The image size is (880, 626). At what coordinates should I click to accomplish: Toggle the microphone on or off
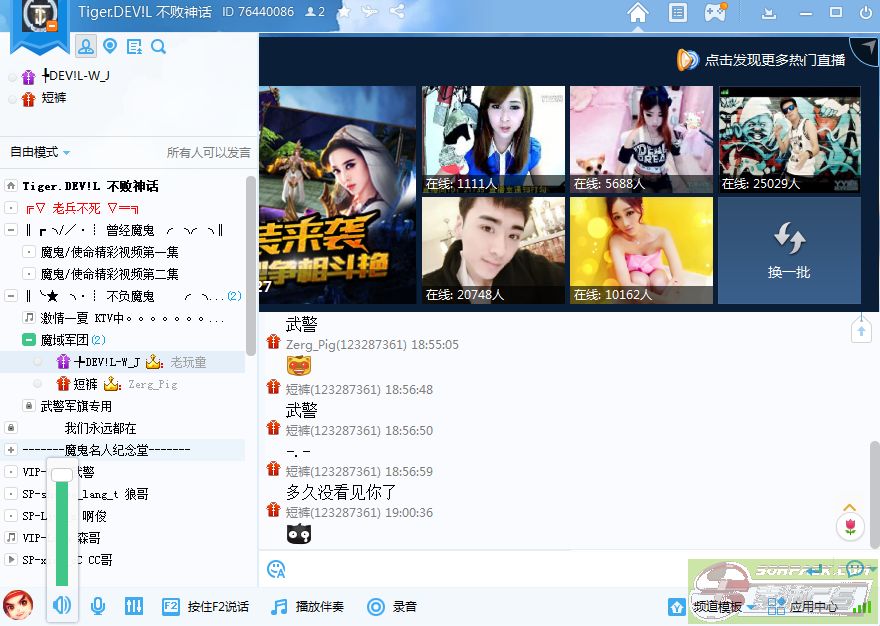pyautogui.click(x=98, y=606)
